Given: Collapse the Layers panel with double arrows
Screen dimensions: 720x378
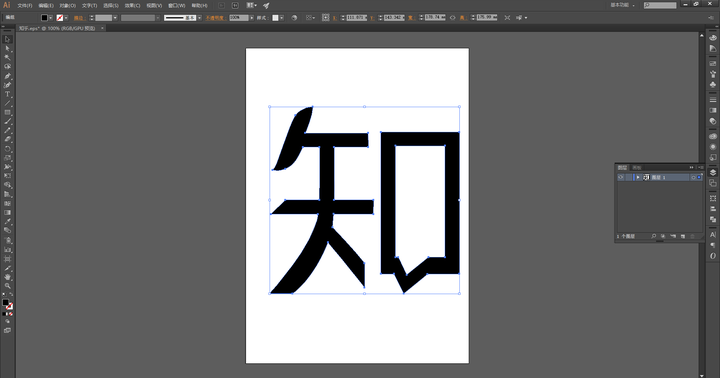Looking at the screenshot, I should pyautogui.click(x=691, y=167).
